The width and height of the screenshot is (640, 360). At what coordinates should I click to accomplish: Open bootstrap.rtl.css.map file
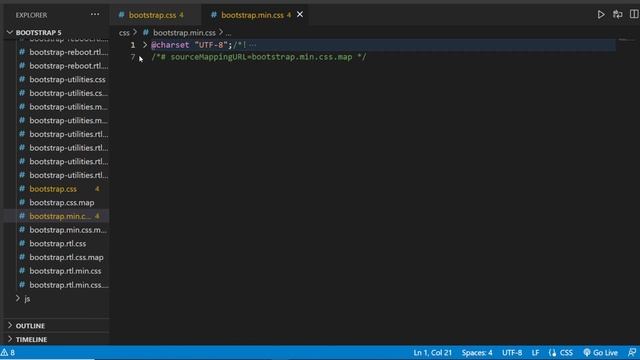tap(66, 257)
